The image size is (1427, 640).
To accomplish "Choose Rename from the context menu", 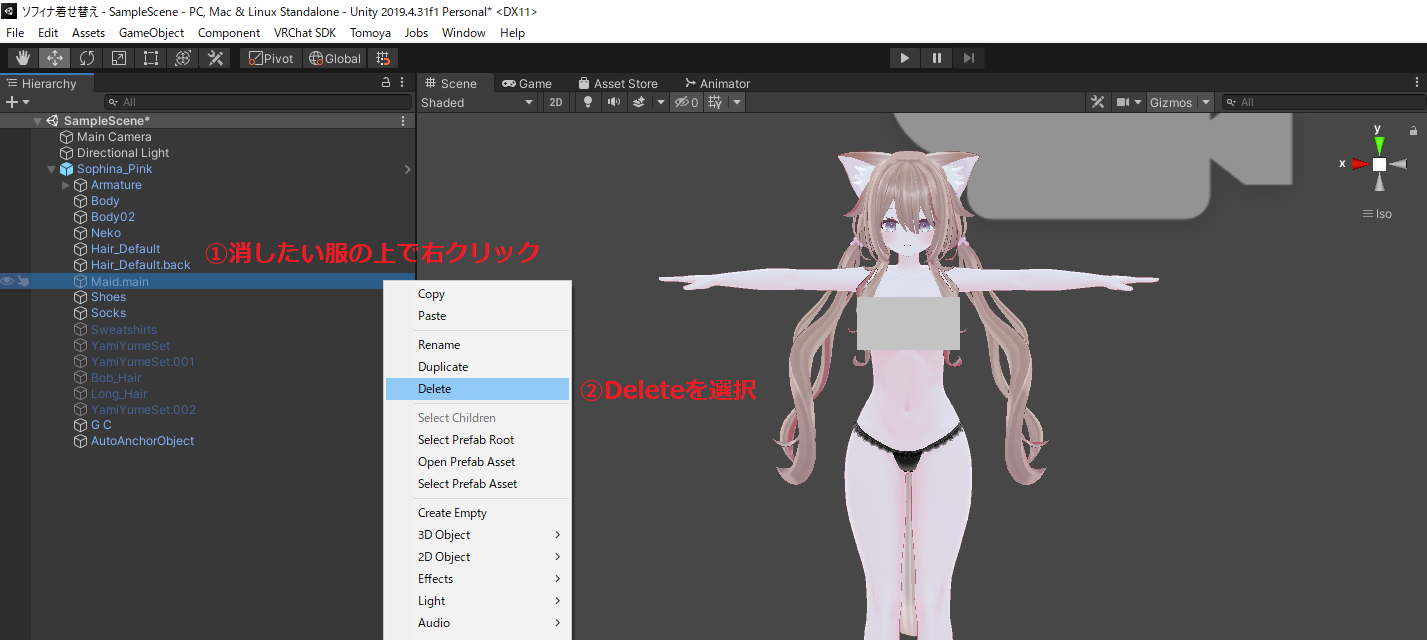I will coord(477,345).
